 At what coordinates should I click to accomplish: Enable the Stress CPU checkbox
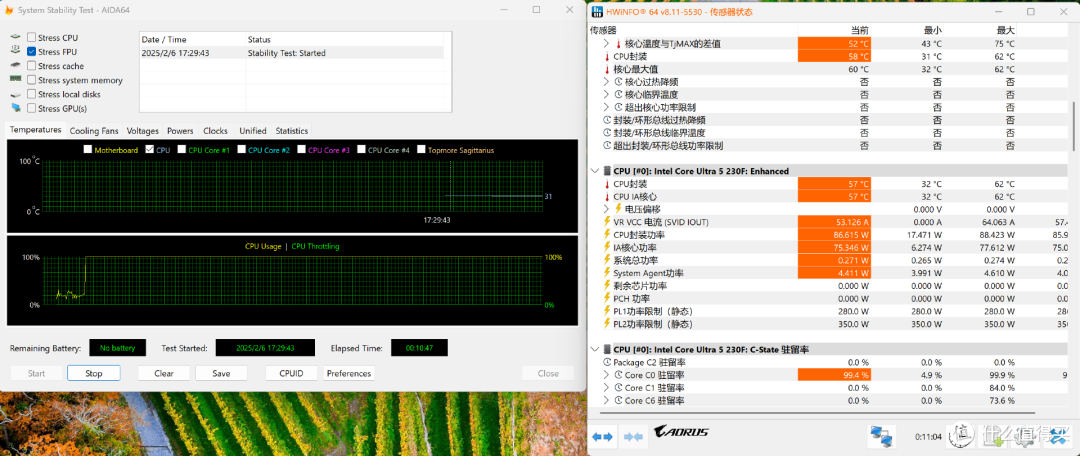[32, 37]
